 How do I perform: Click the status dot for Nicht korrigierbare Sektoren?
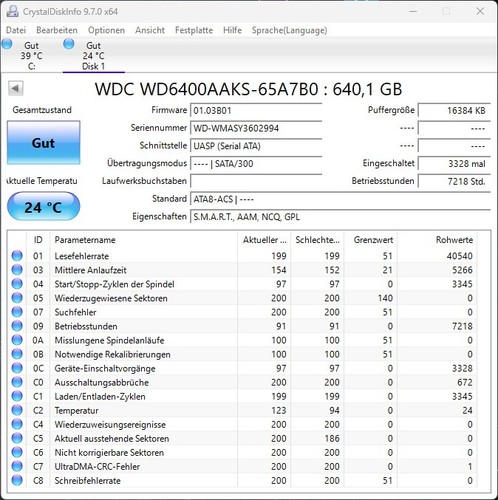coord(17,452)
